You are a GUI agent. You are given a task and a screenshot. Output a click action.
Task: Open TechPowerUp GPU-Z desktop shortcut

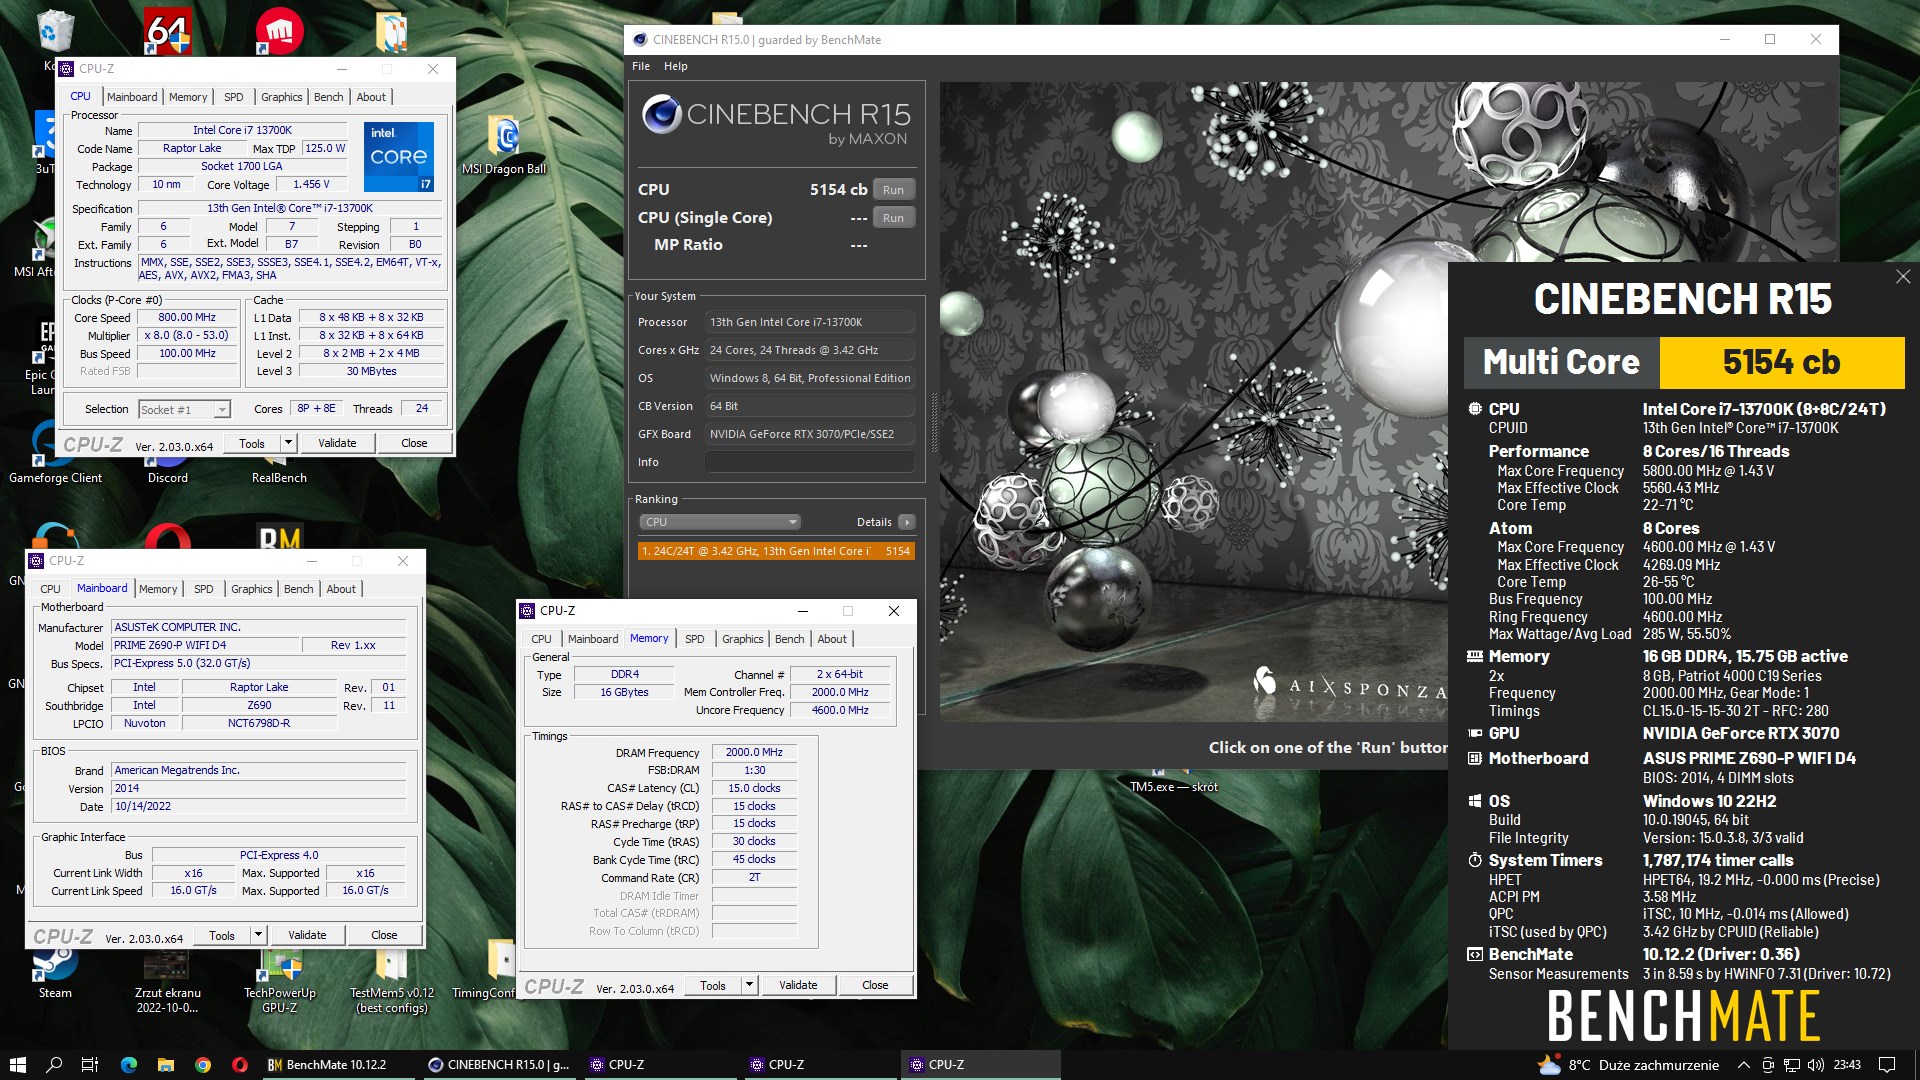pos(279,982)
